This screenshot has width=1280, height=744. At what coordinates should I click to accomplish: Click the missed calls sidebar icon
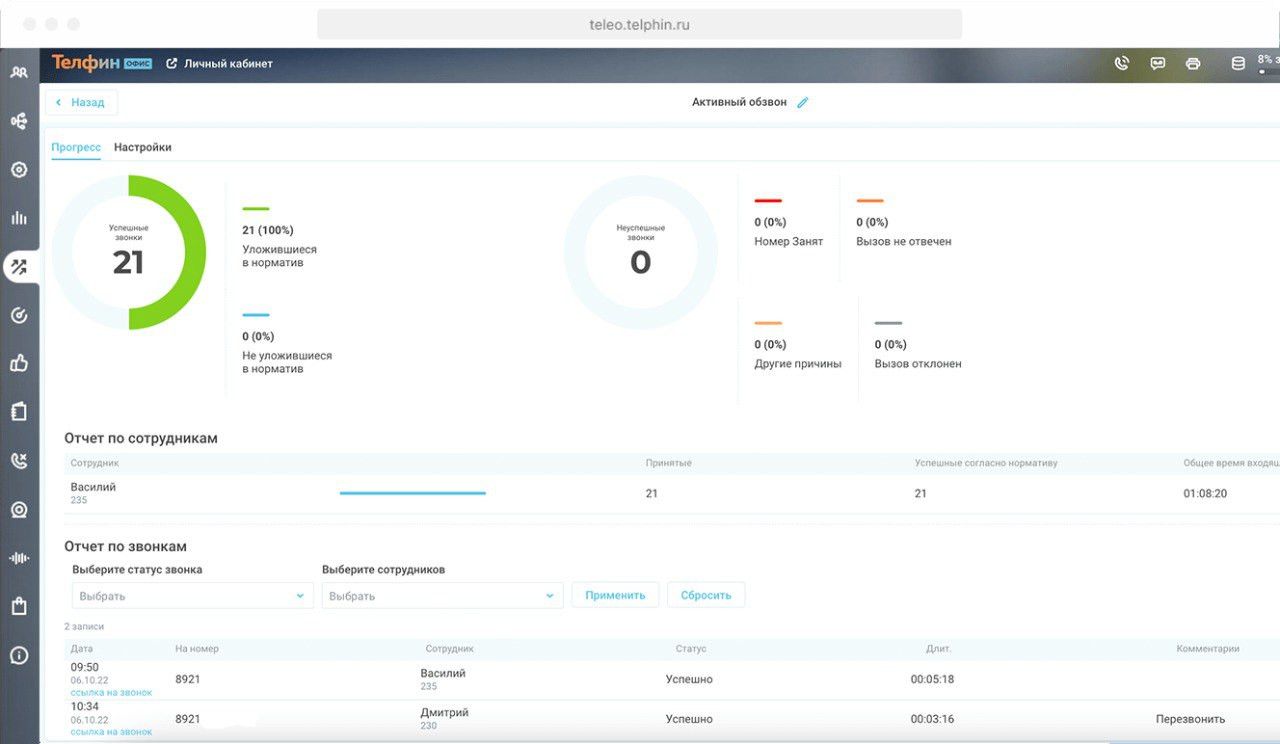[x=19, y=461]
